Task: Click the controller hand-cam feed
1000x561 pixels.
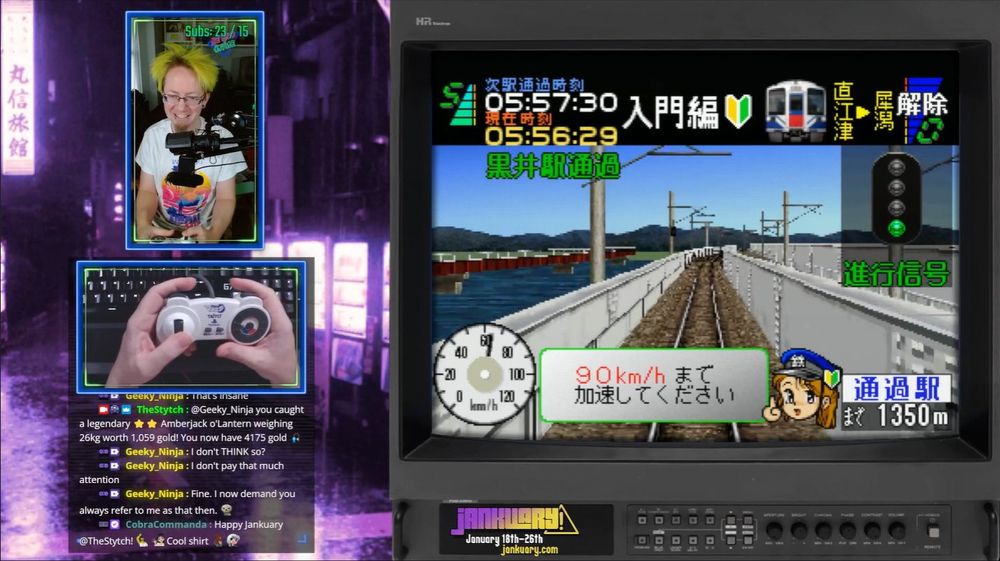Action: 191,326
